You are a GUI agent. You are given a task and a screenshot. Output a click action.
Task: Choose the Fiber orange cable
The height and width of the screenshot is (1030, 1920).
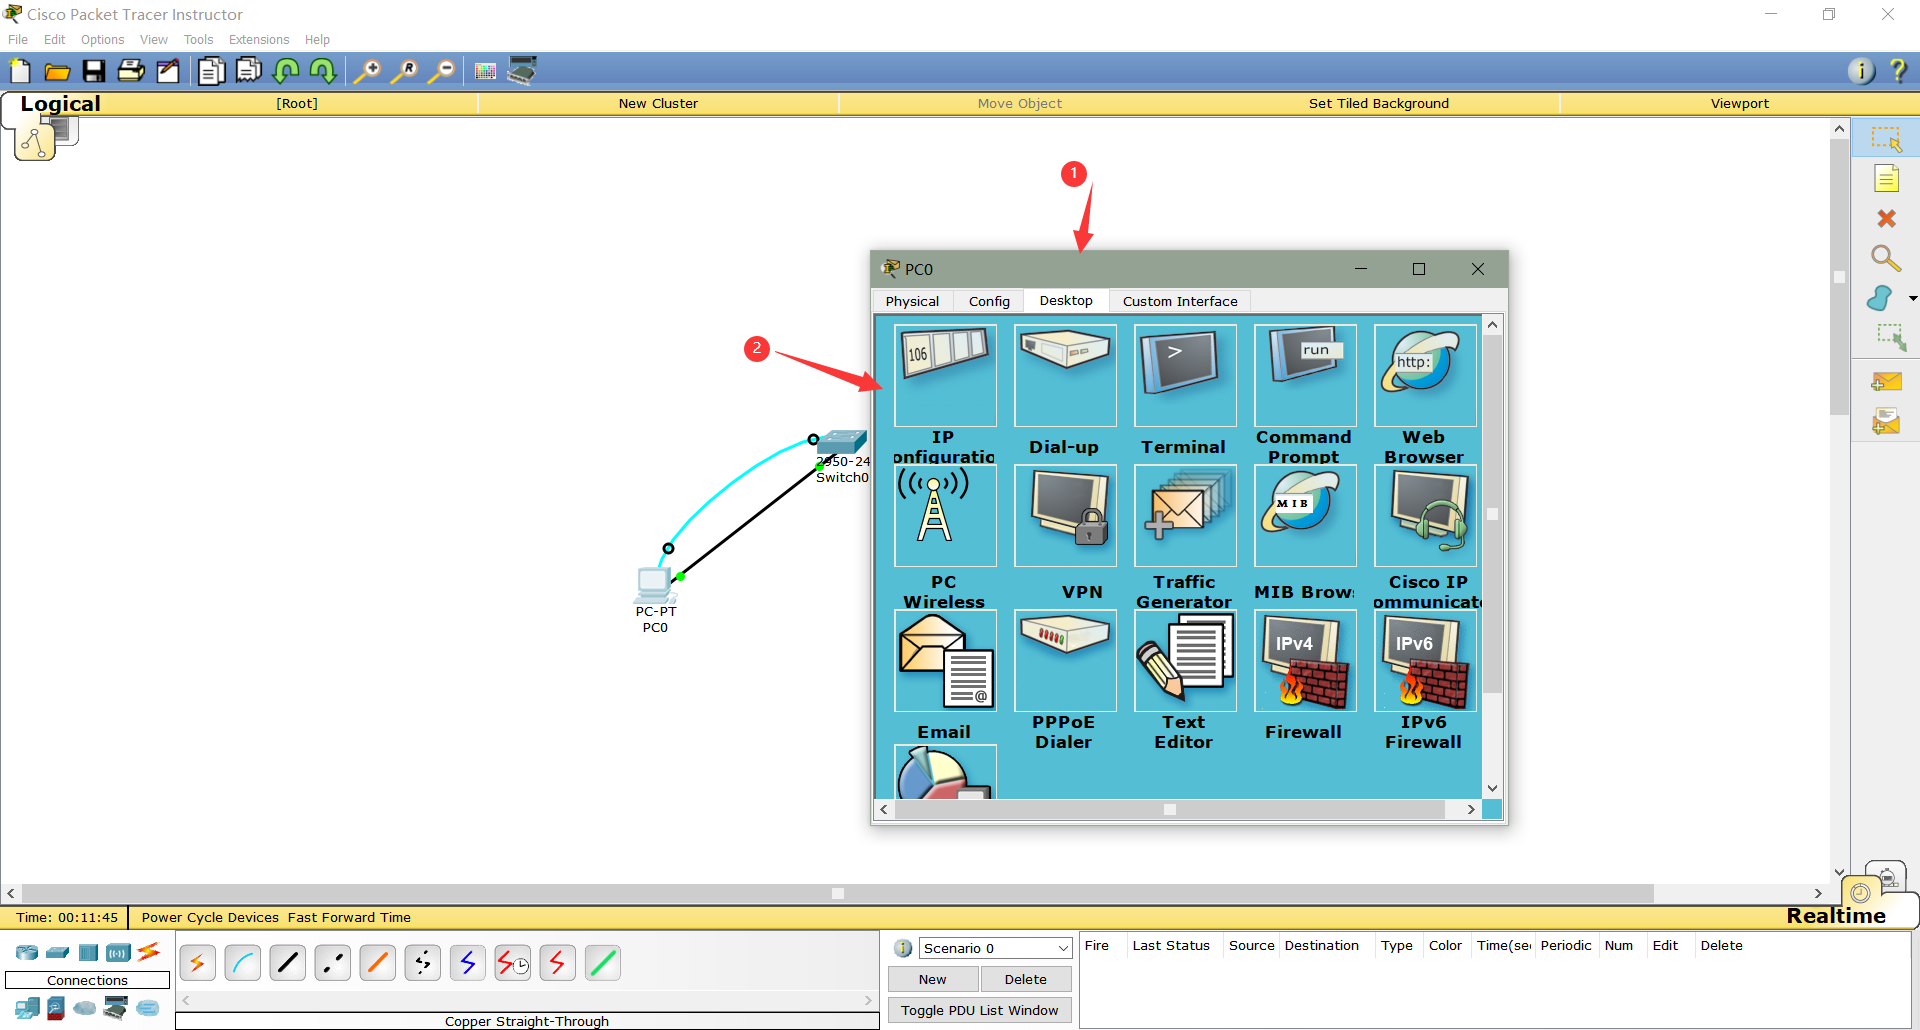click(x=377, y=963)
